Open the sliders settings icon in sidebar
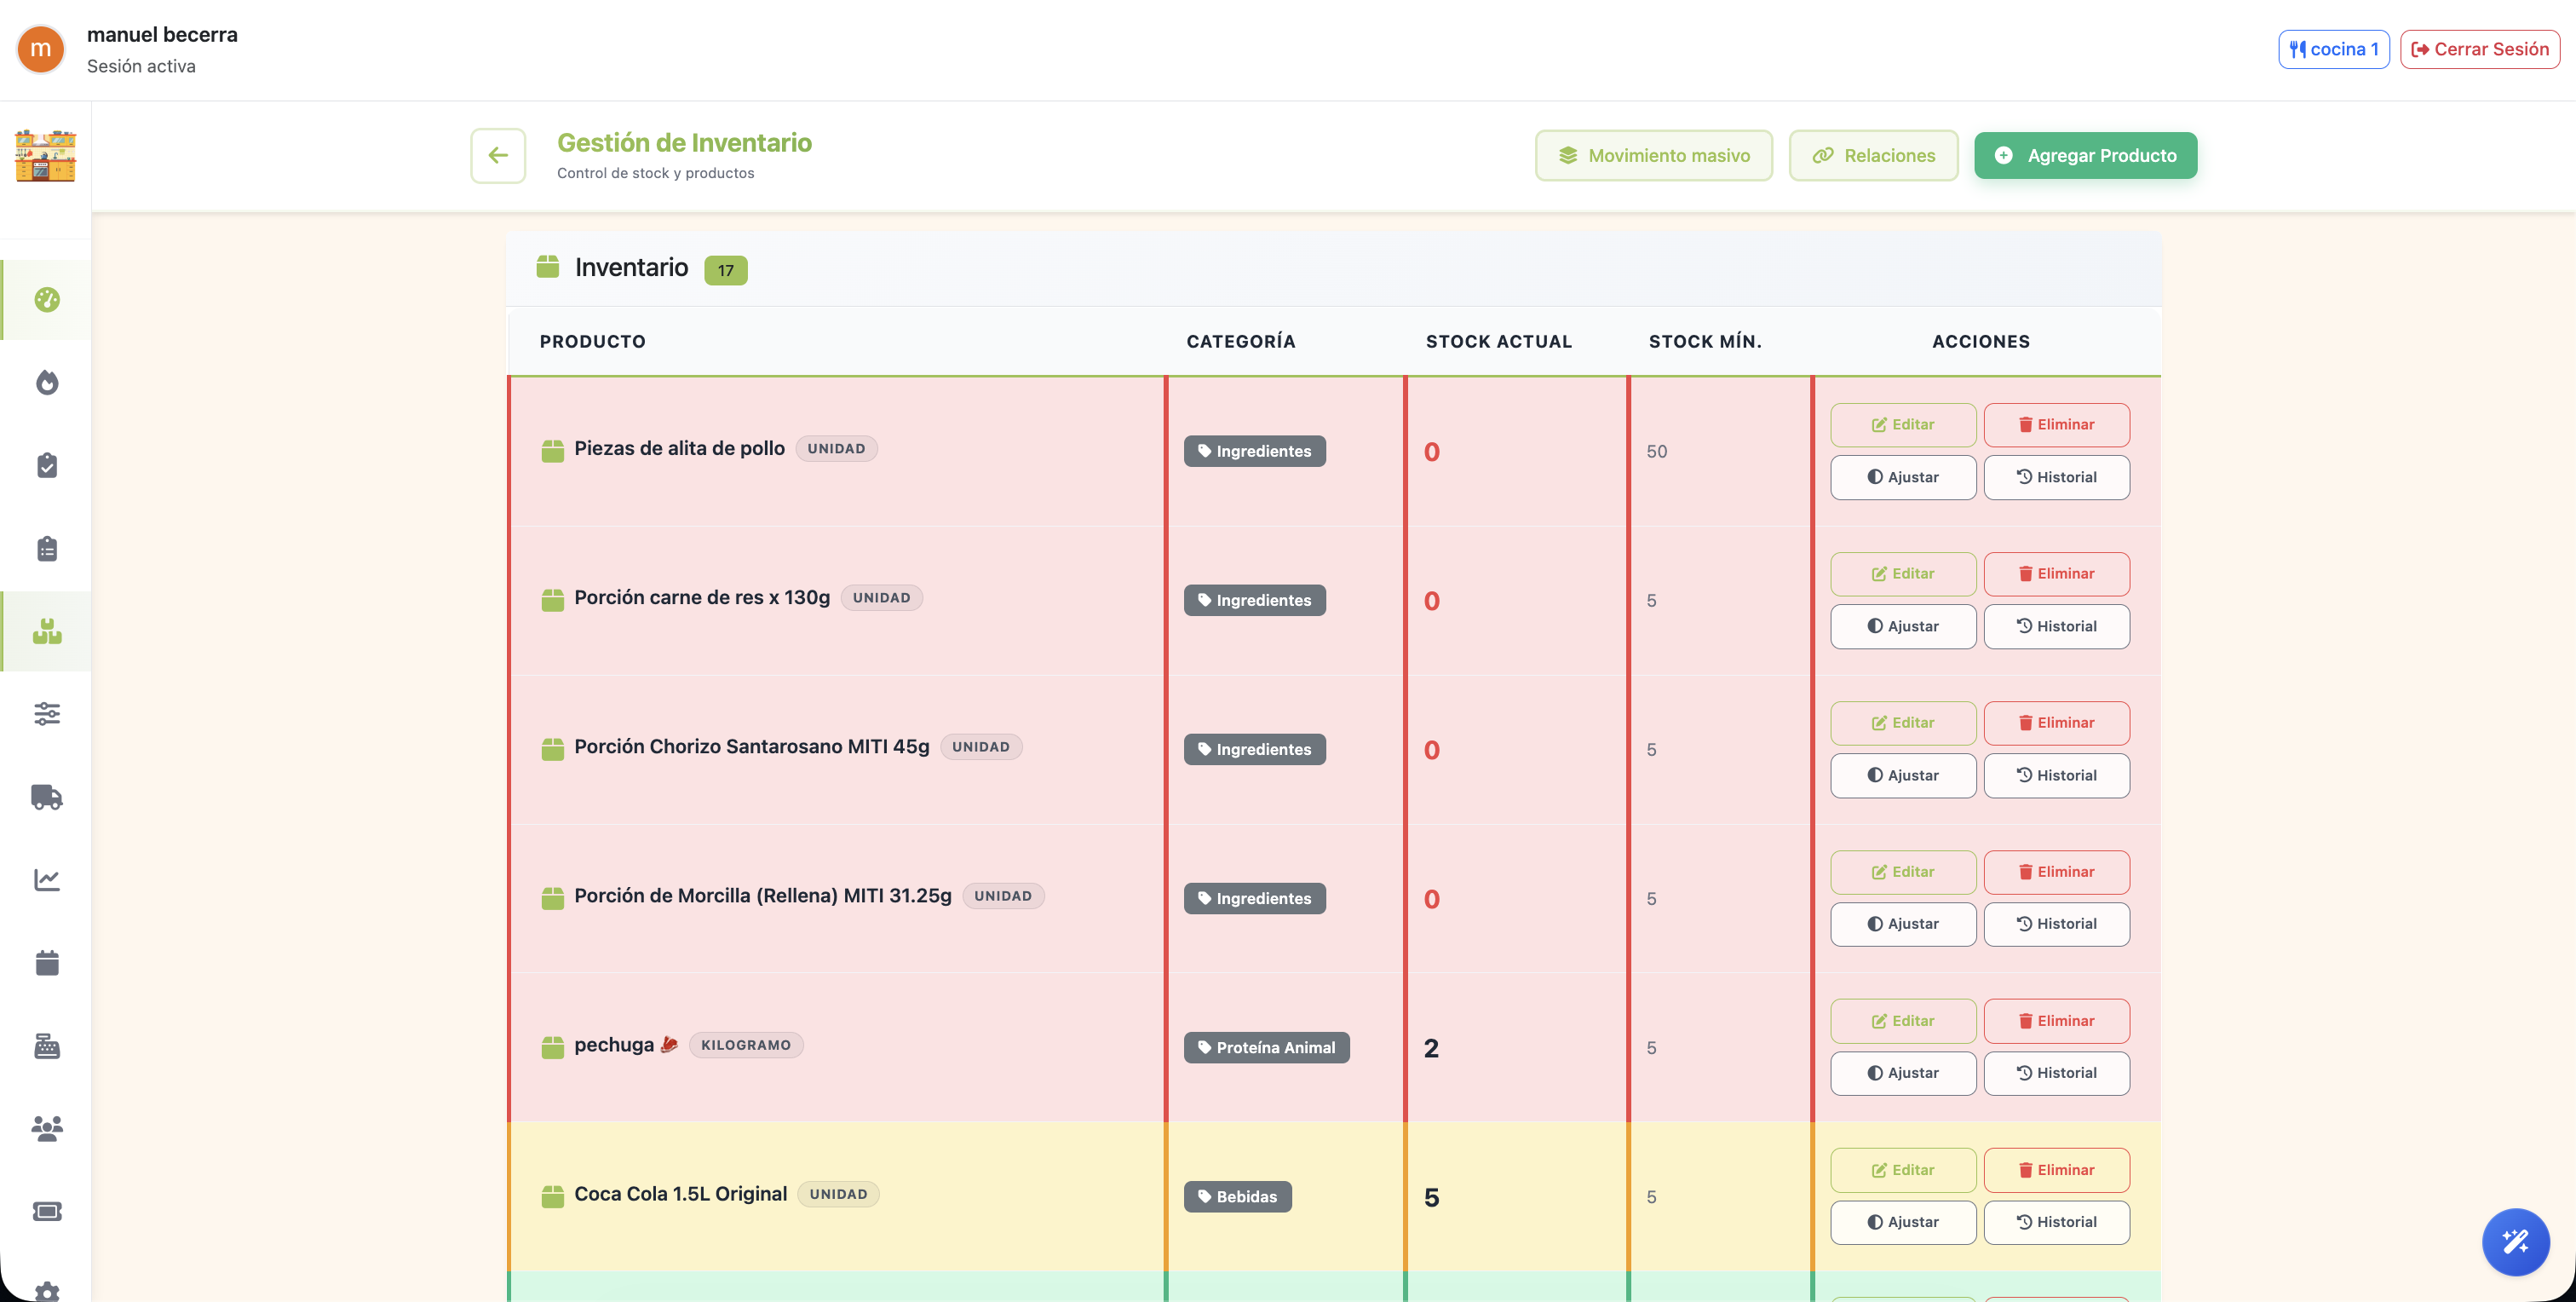2576x1302 pixels. click(x=47, y=714)
